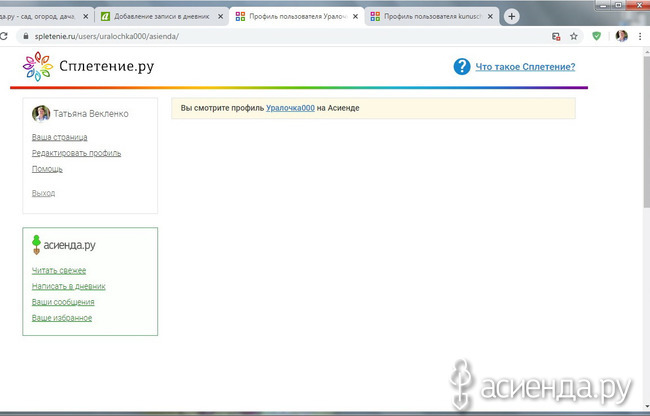
Task: Open the Что такое Сплетение? link
Action: (x=525, y=67)
